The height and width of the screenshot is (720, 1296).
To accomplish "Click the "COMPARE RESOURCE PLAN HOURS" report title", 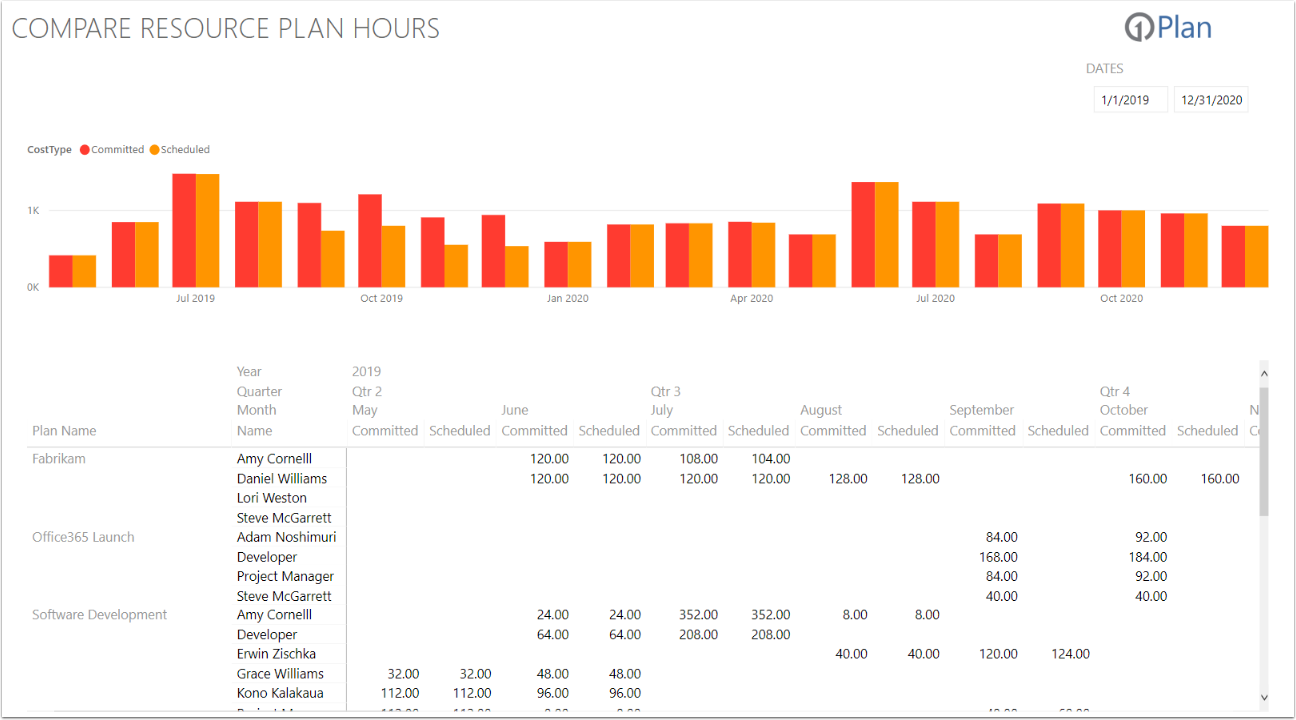I will click(x=225, y=28).
